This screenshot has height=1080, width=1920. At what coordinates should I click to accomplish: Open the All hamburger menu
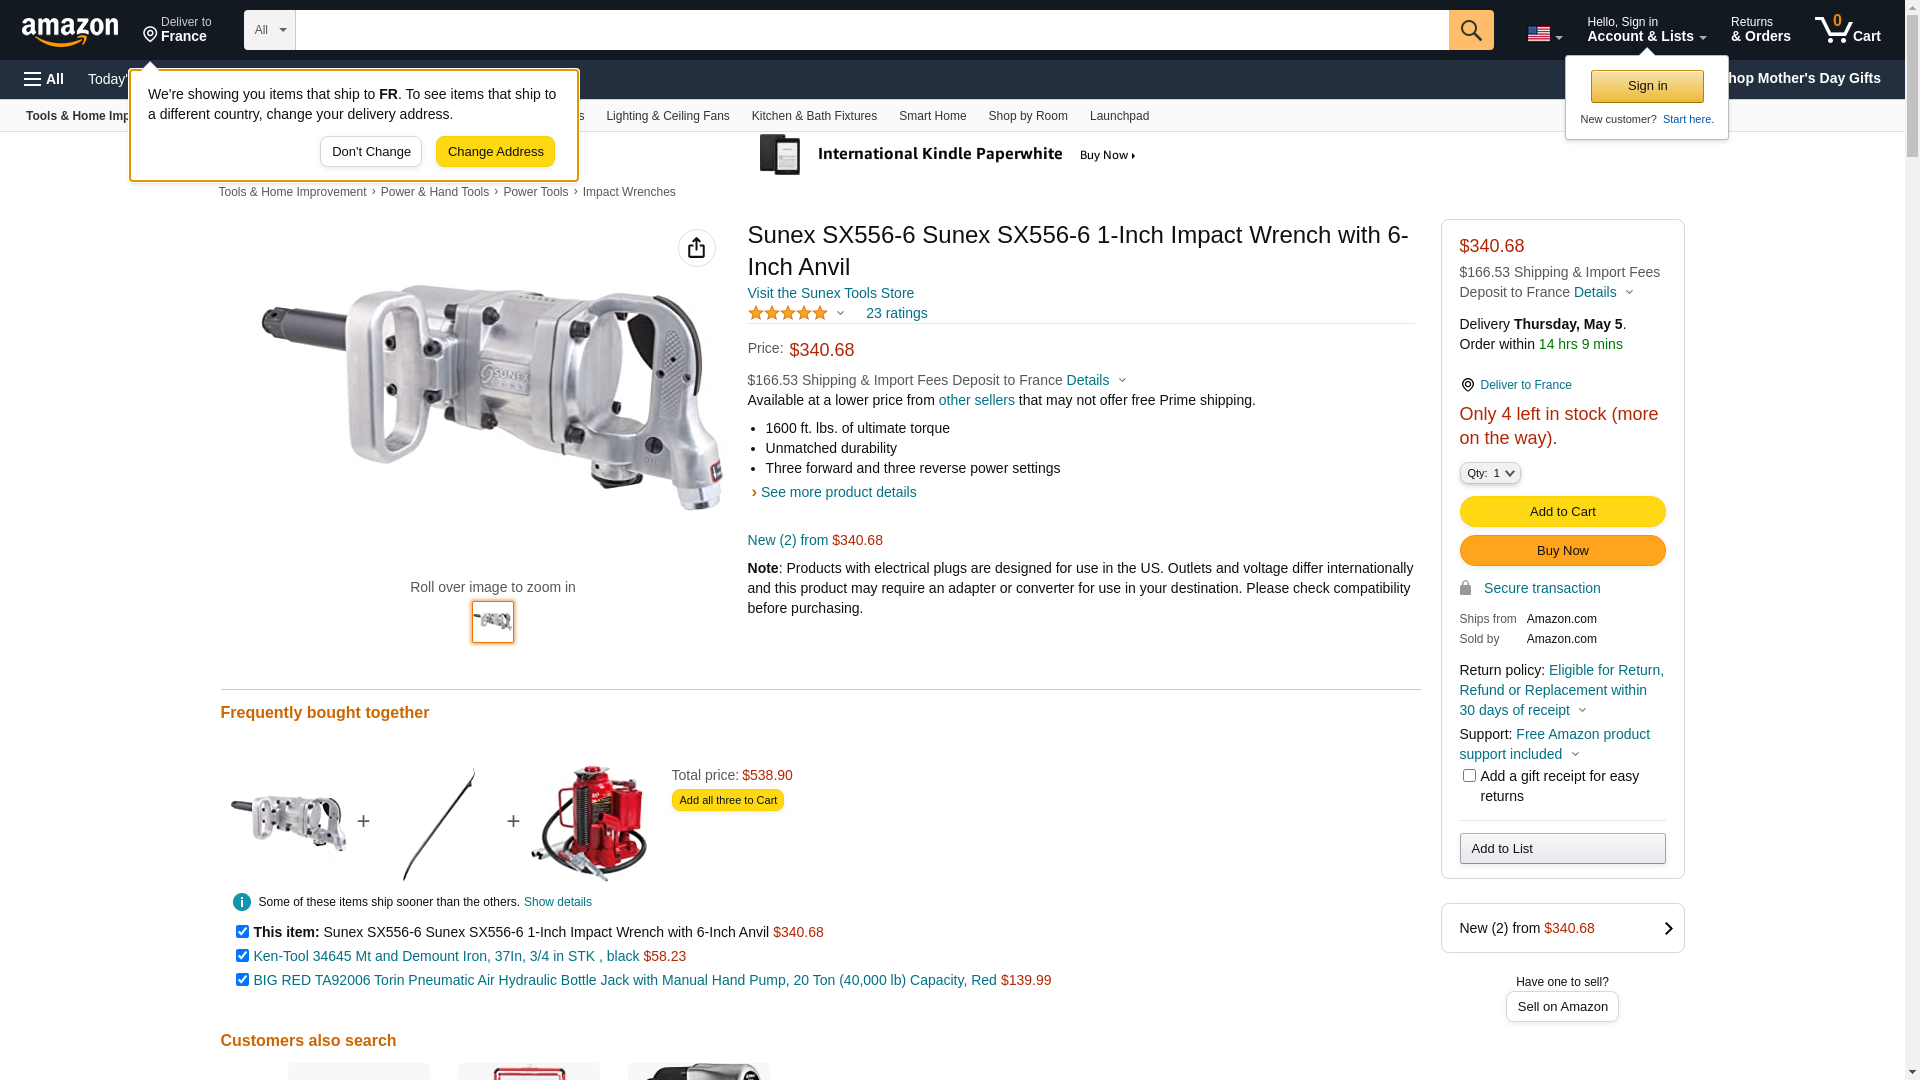pos(44,79)
